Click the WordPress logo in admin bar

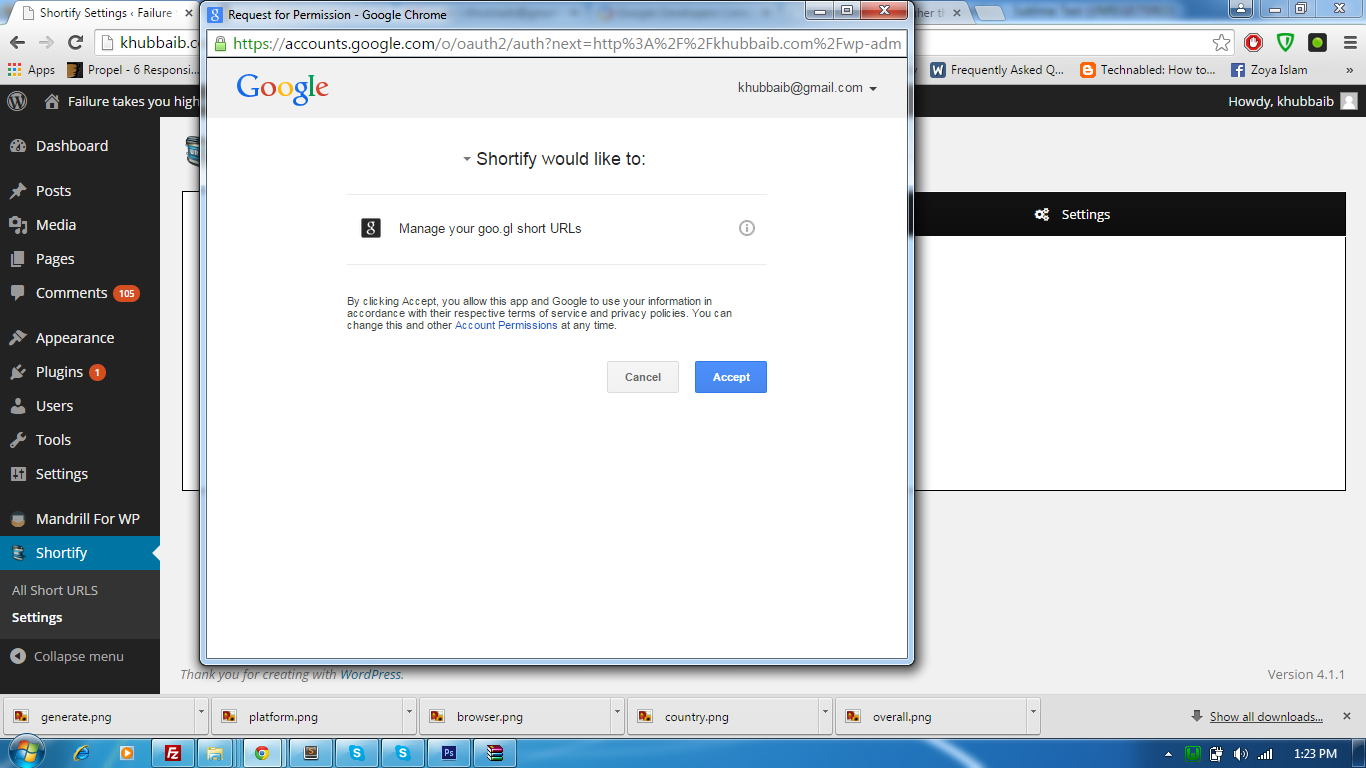(x=17, y=101)
